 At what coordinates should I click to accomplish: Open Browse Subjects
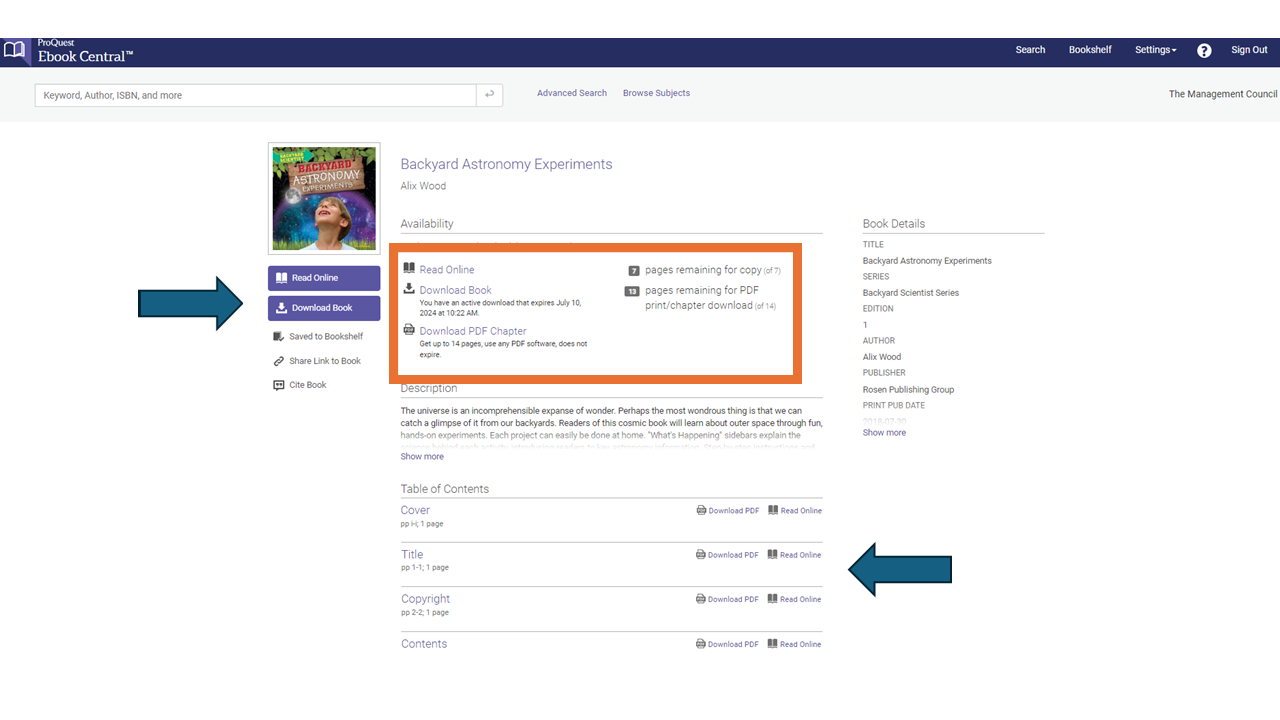click(656, 93)
